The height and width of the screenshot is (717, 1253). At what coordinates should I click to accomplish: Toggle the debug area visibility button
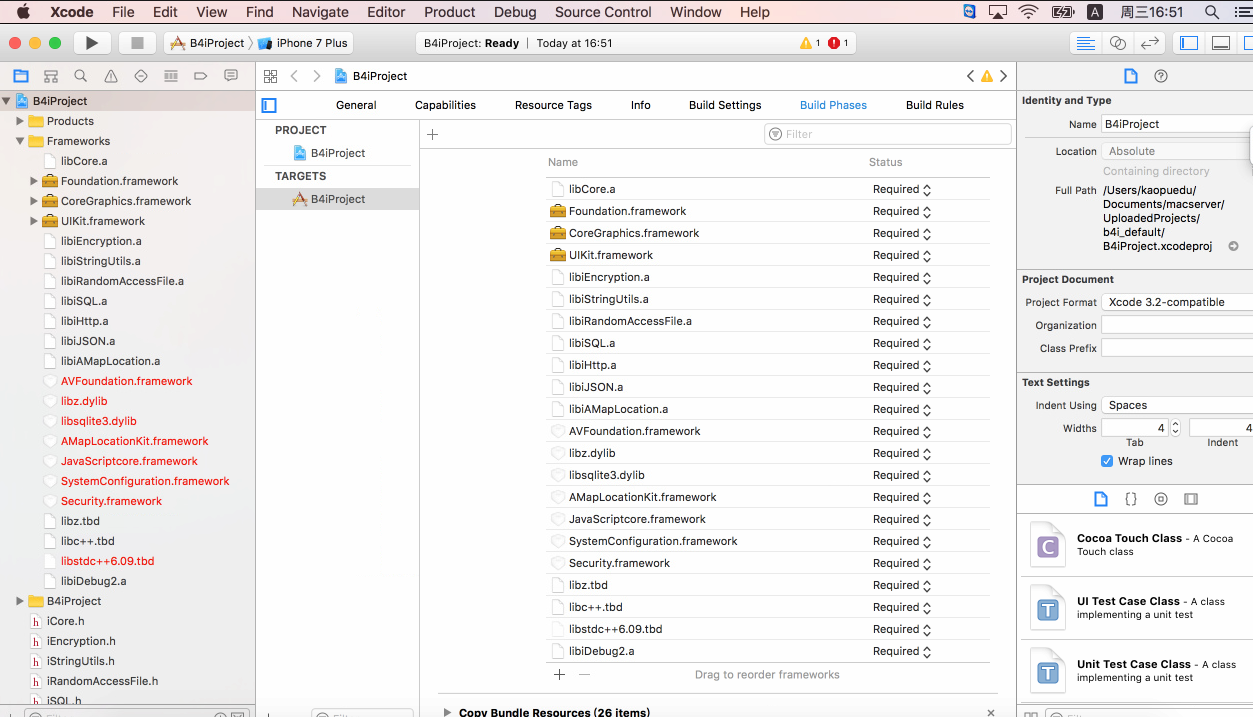point(1221,43)
